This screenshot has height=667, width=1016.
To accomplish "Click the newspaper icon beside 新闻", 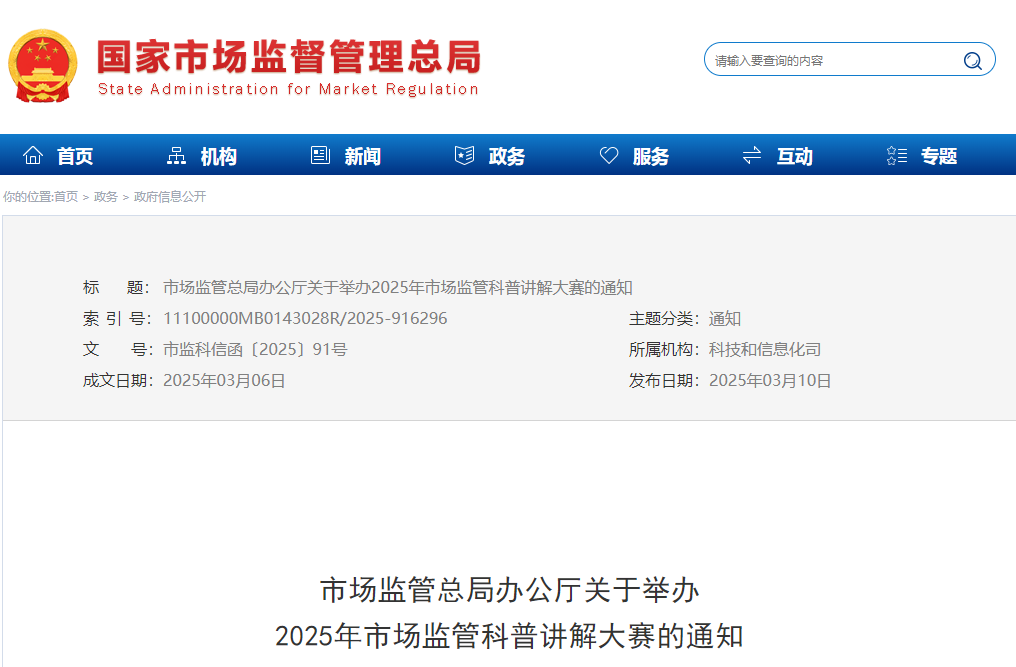I will [320, 156].
